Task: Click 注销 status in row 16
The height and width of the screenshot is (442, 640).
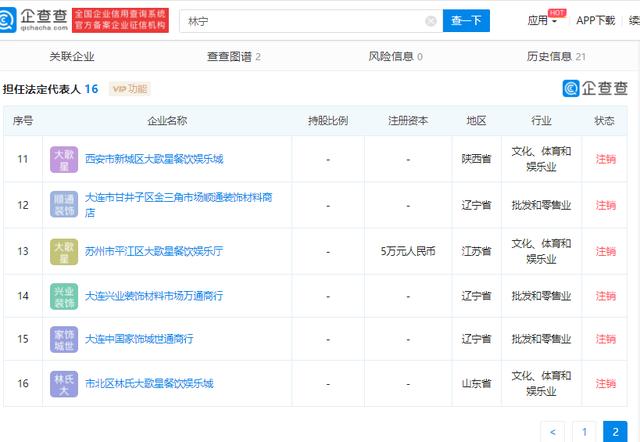Action: click(606, 383)
